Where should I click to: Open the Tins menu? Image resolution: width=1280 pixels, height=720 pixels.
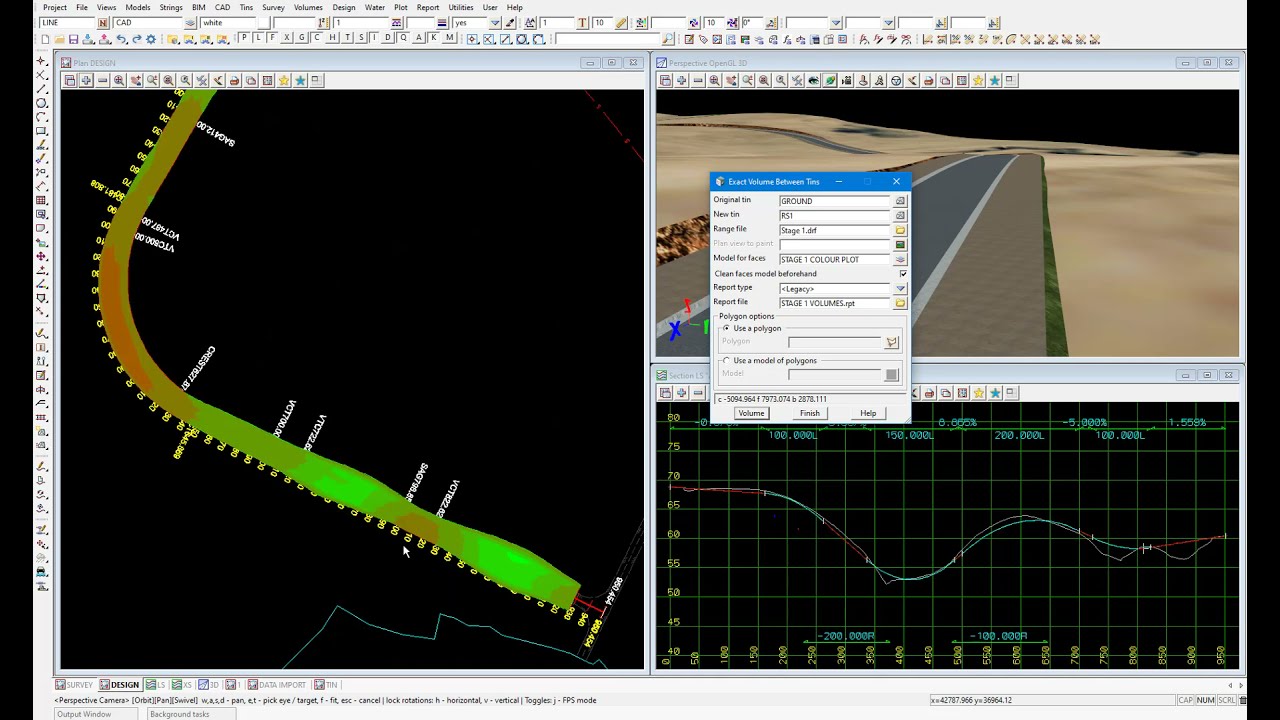pyautogui.click(x=246, y=7)
